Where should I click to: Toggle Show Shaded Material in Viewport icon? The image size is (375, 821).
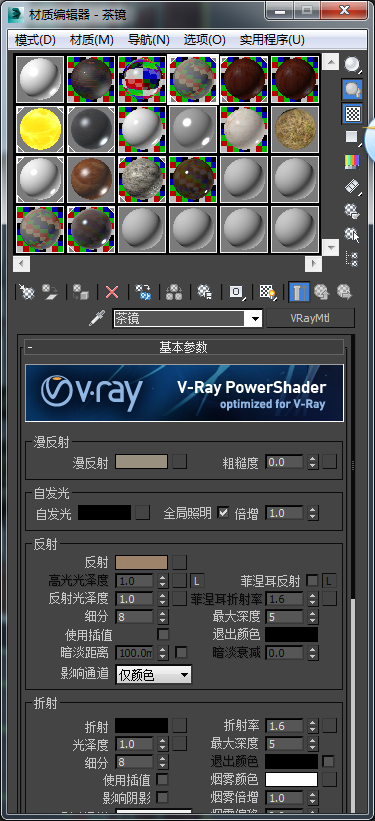point(268,292)
